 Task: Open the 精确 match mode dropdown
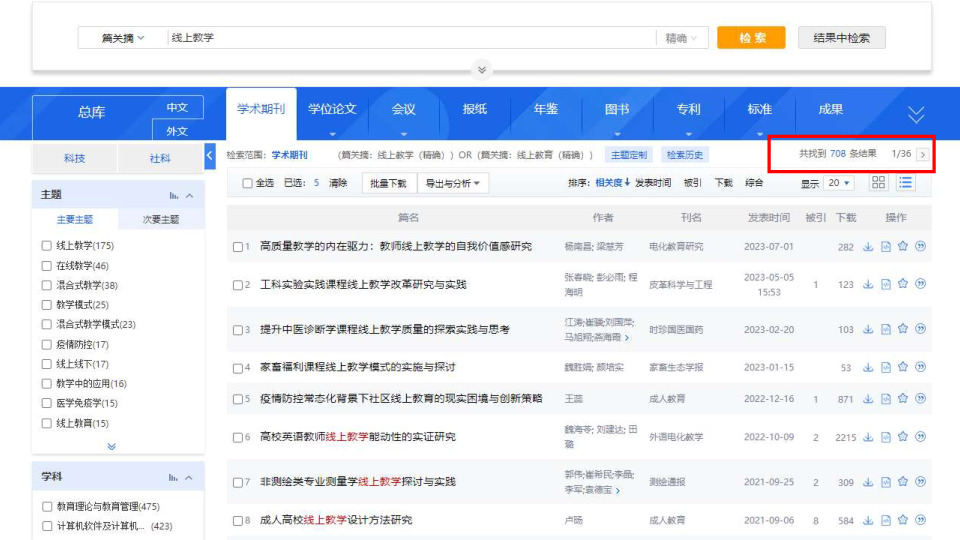coord(681,38)
